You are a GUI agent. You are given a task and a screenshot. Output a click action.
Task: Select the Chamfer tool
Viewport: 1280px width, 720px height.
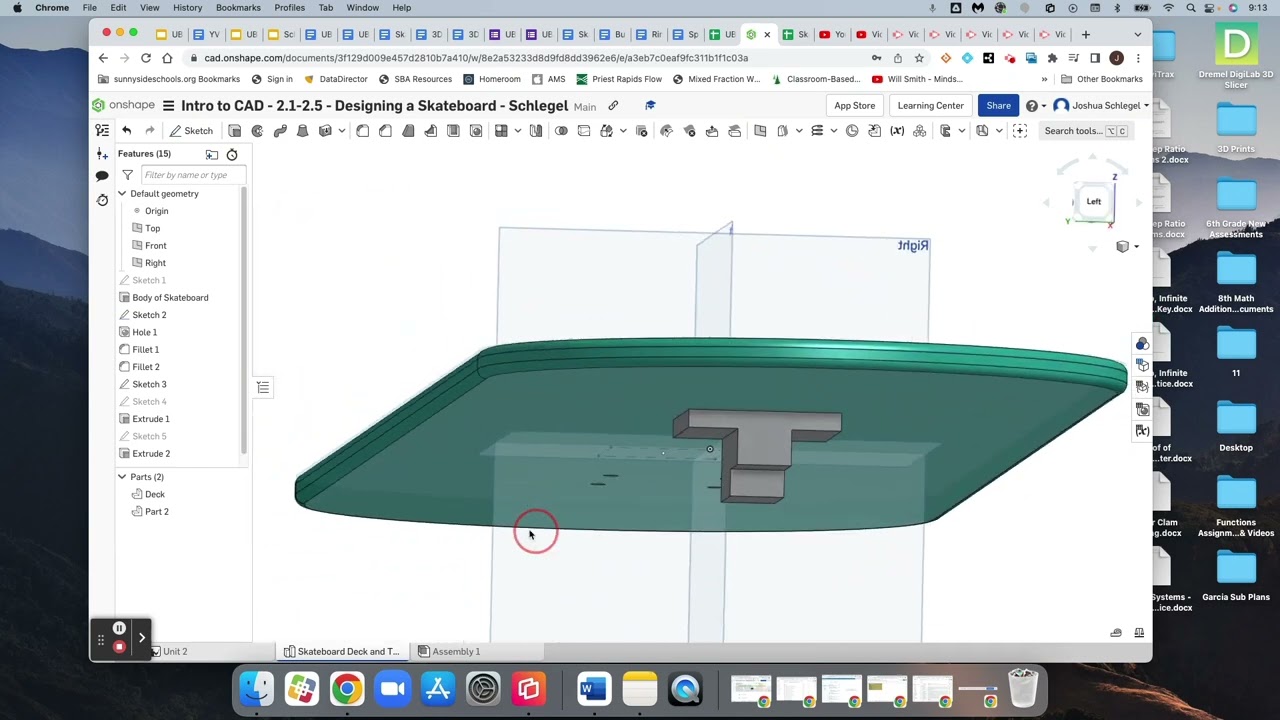(385, 131)
